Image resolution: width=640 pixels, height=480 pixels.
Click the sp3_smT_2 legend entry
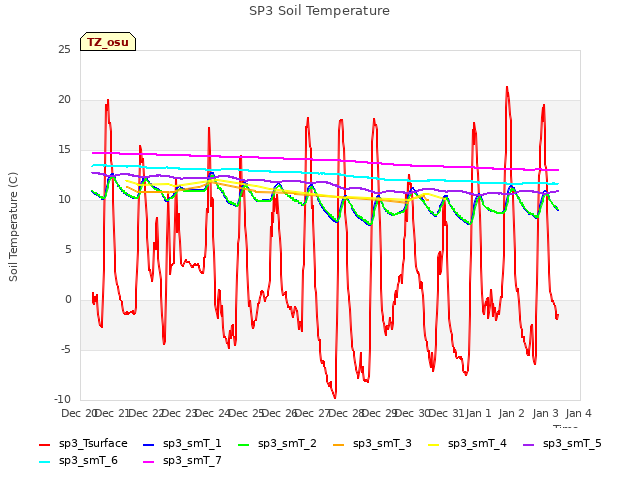click(277, 444)
